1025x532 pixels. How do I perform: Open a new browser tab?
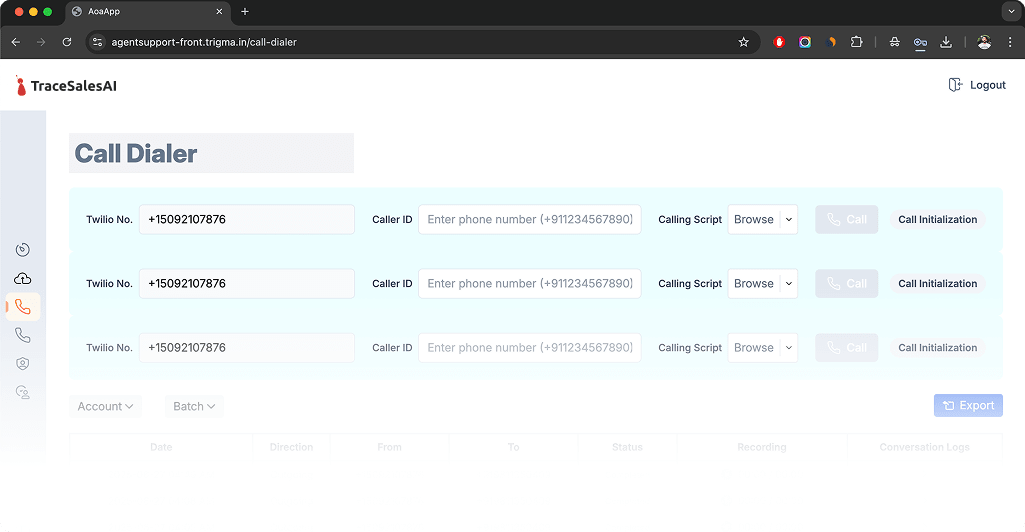click(245, 12)
